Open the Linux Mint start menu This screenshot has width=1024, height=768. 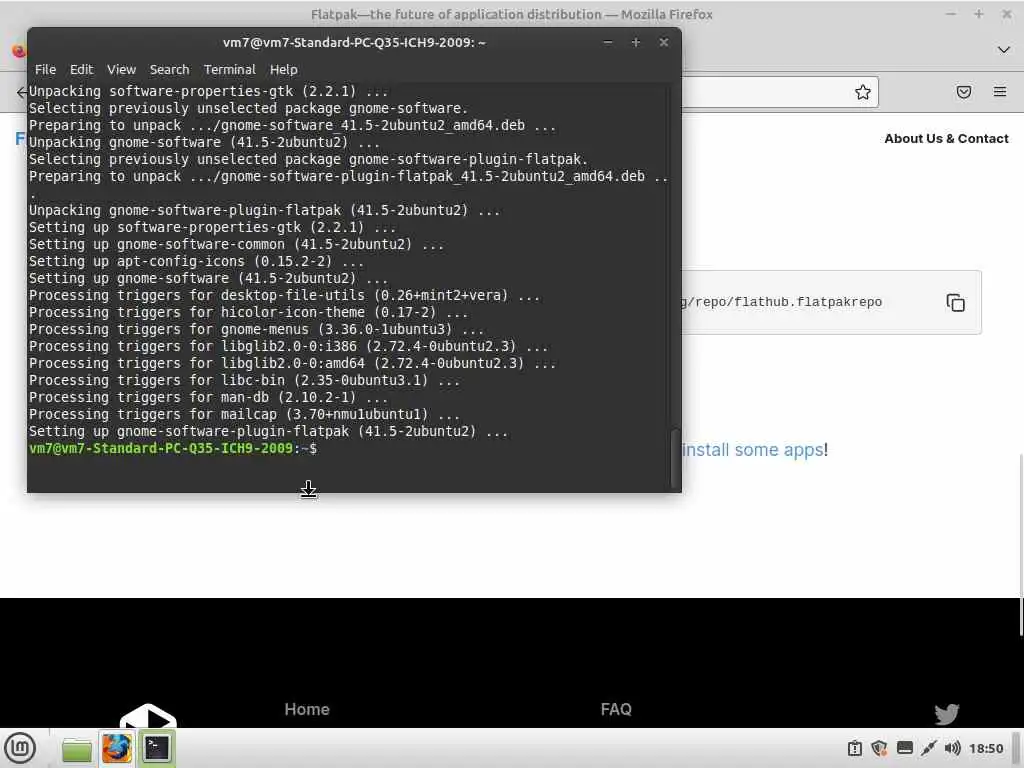point(20,748)
